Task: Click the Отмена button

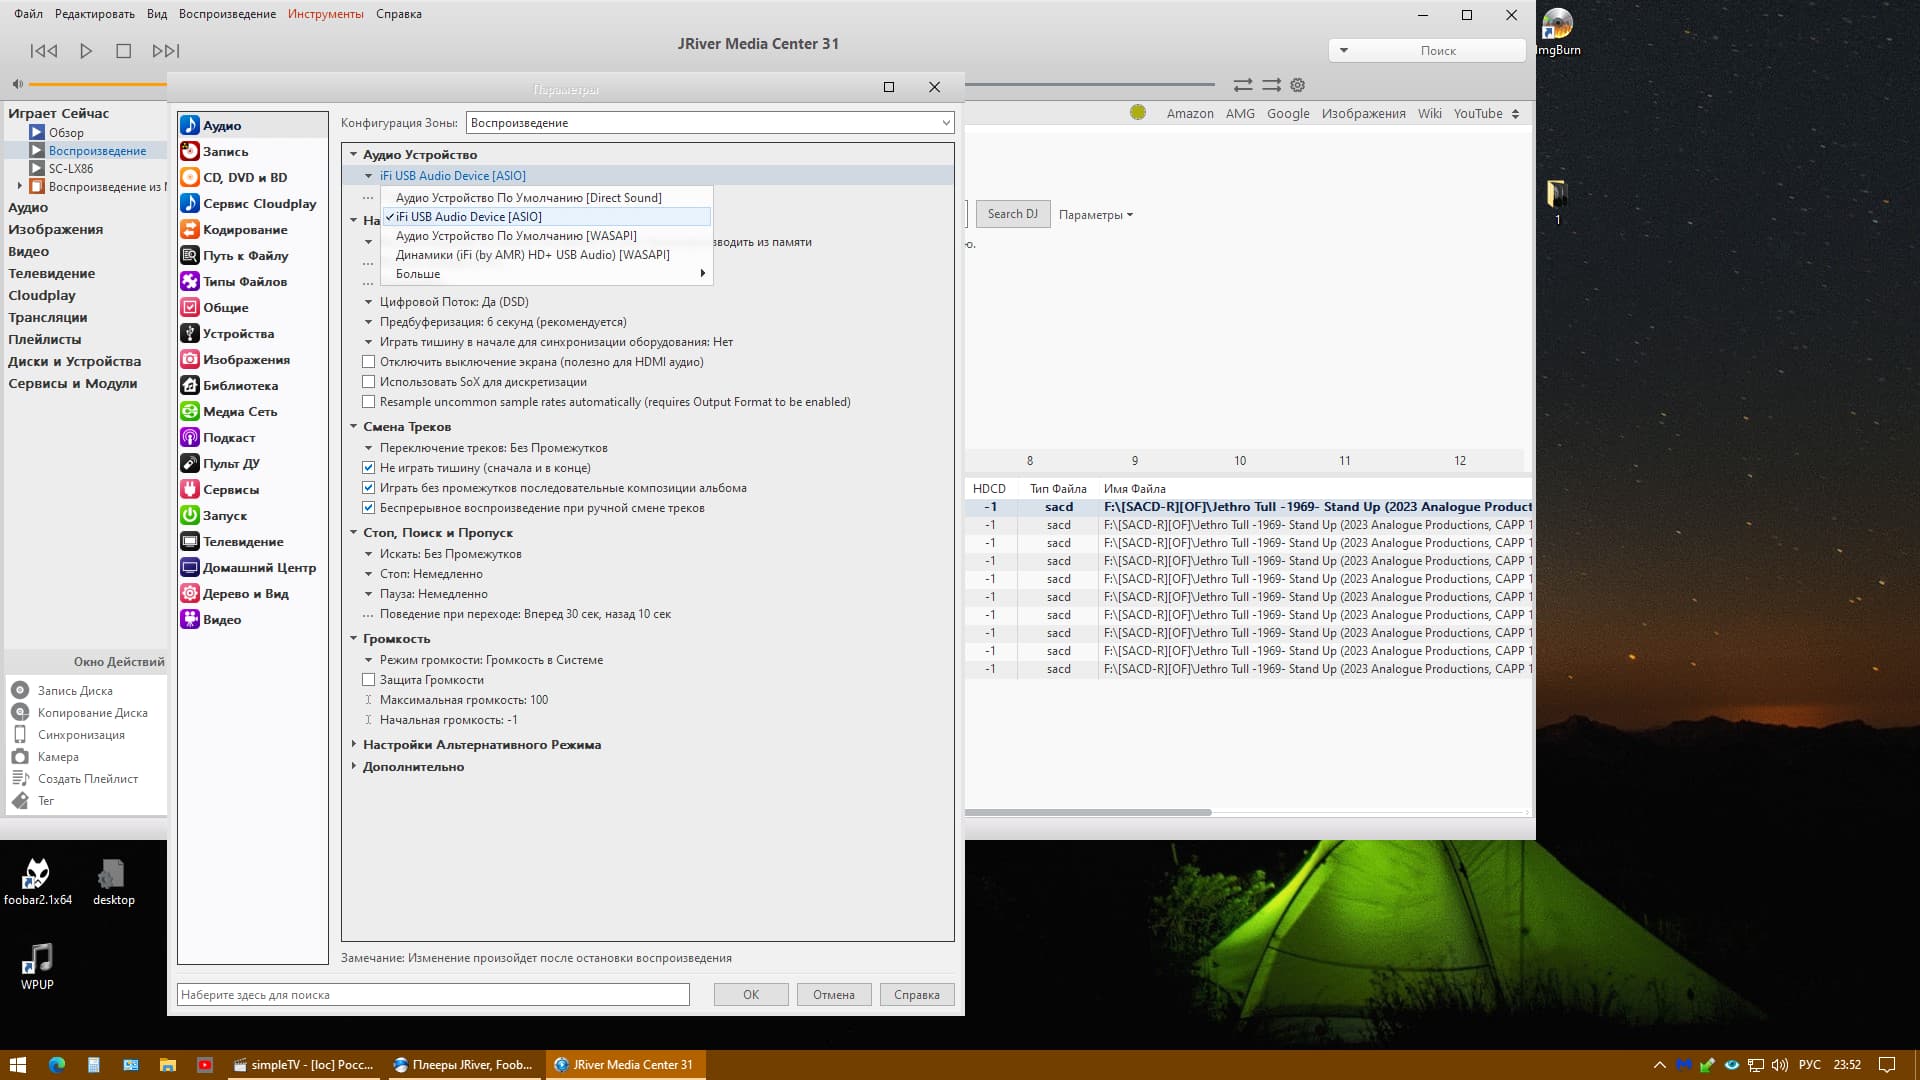Action: pyautogui.click(x=833, y=995)
